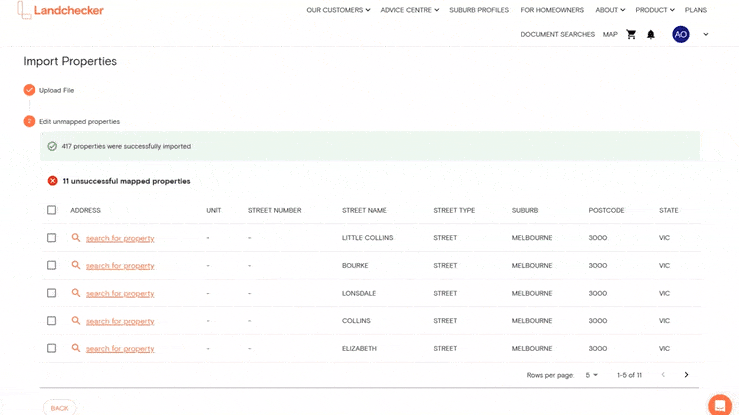Click search for property link, Lonsdale row
This screenshot has height=415, width=739.
click(x=120, y=293)
